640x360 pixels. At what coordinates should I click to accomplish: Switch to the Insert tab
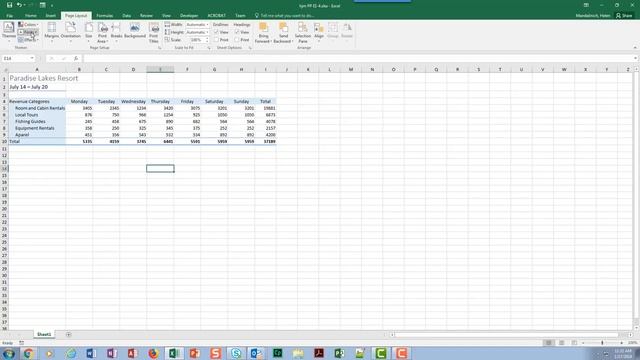pos(51,16)
